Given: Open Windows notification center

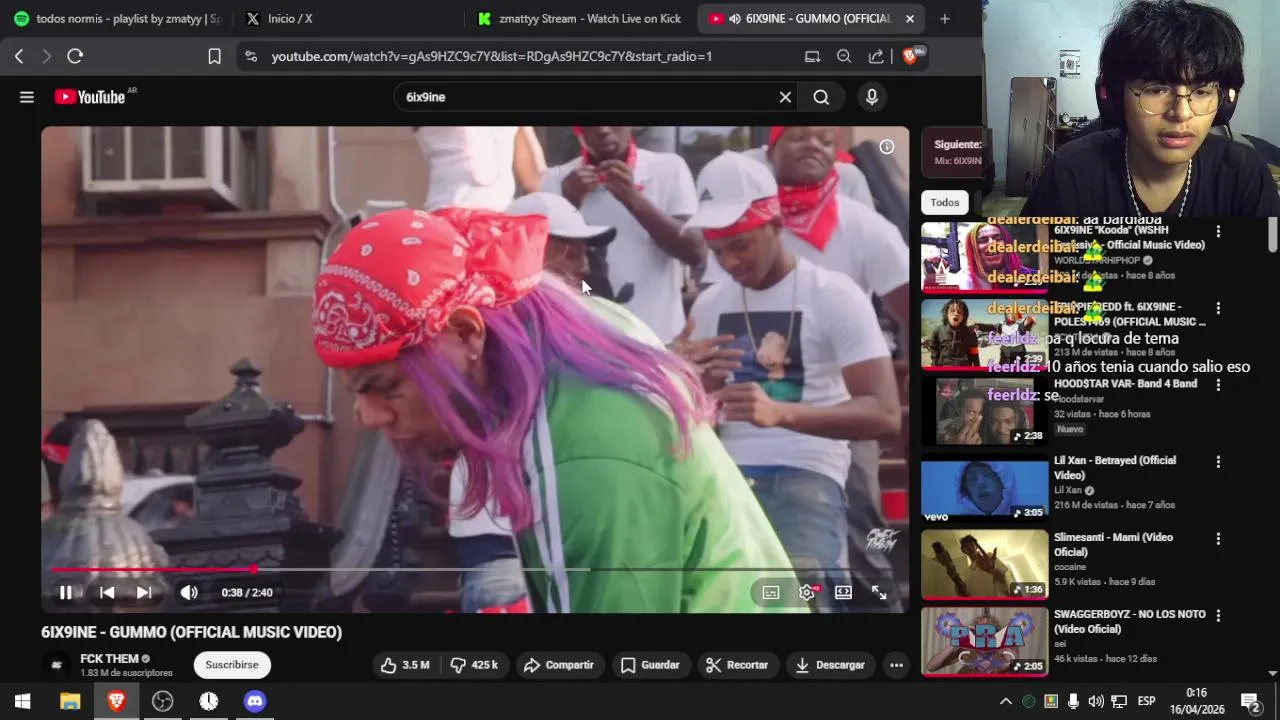Looking at the screenshot, I should coord(1250,701).
